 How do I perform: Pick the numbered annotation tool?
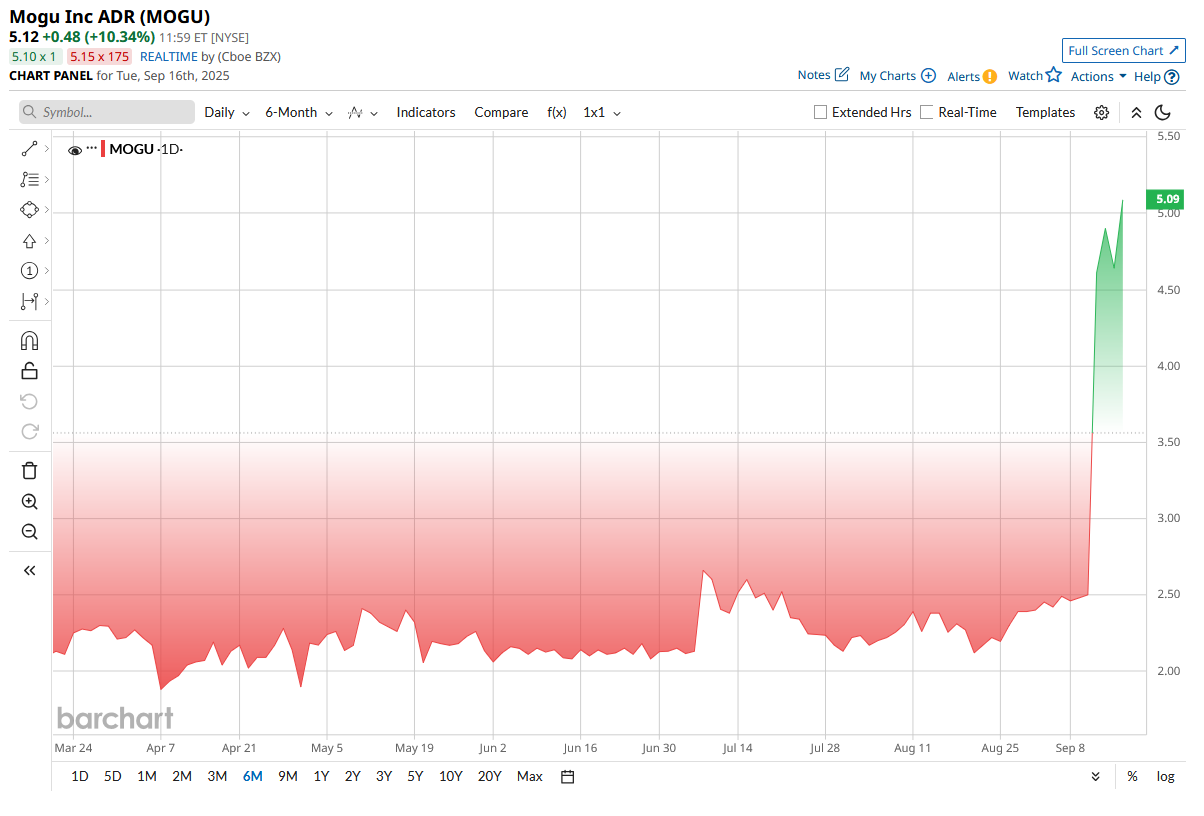(29, 271)
